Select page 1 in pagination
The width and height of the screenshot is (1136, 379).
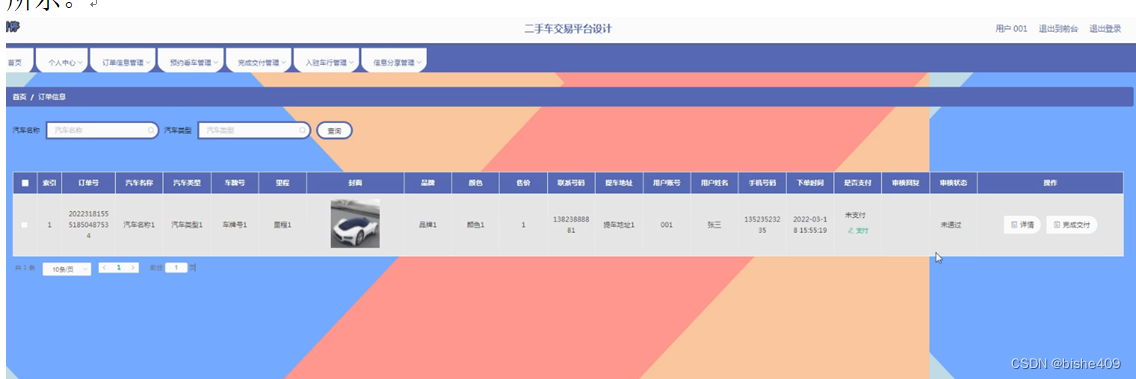(x=118, y=267)
